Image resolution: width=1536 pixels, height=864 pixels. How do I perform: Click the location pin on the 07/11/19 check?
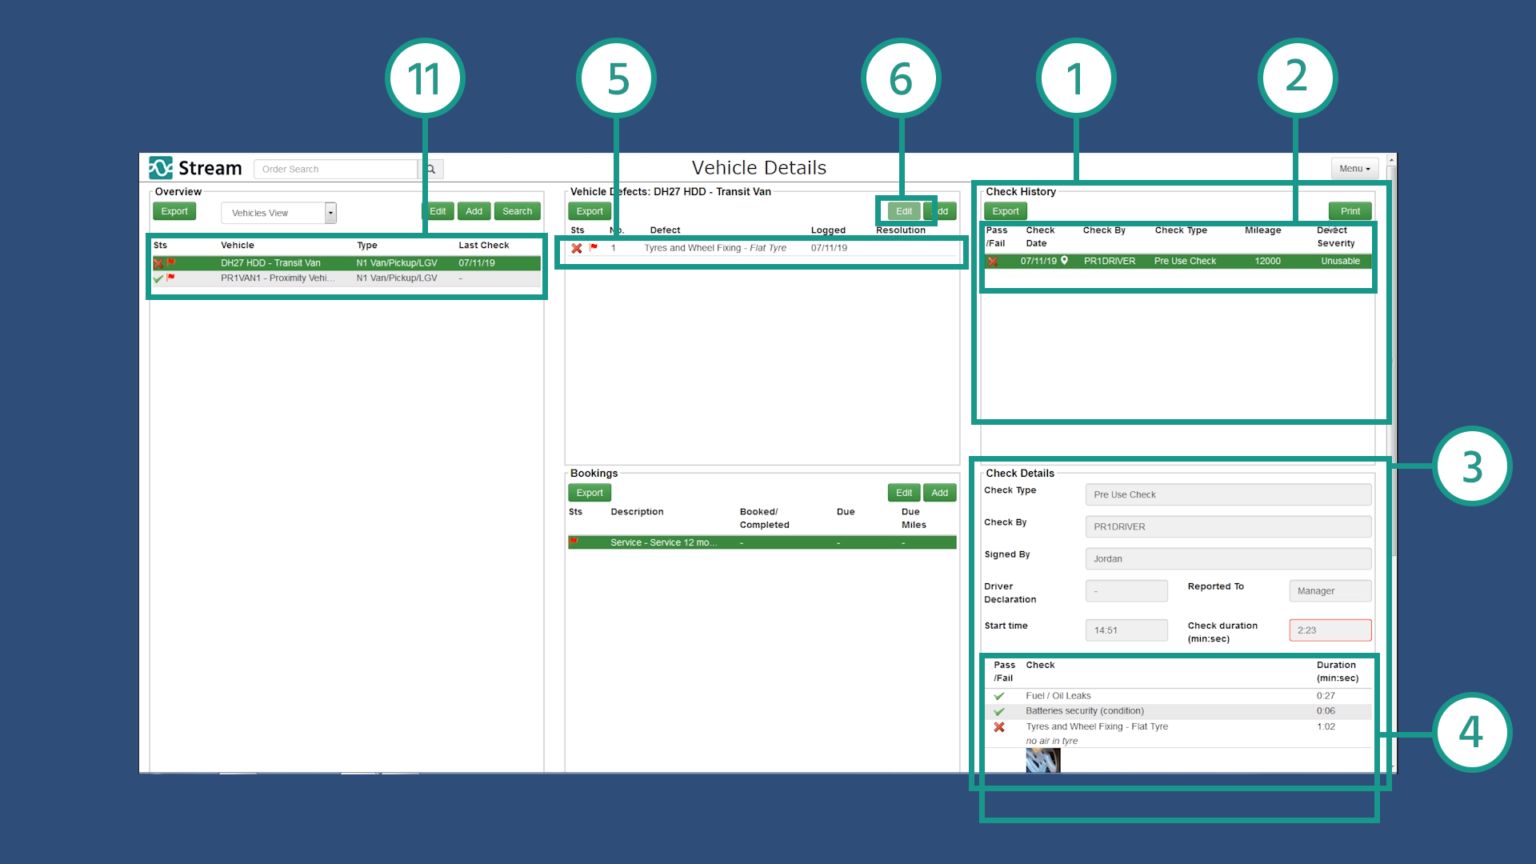click(1065, 260)
